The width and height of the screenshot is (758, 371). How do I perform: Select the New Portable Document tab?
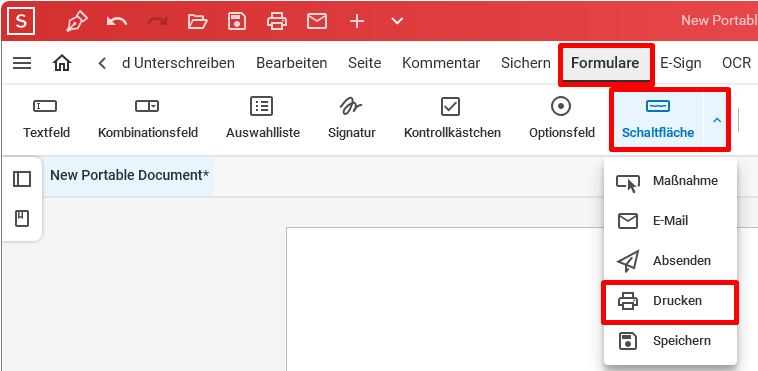[130, 175]
